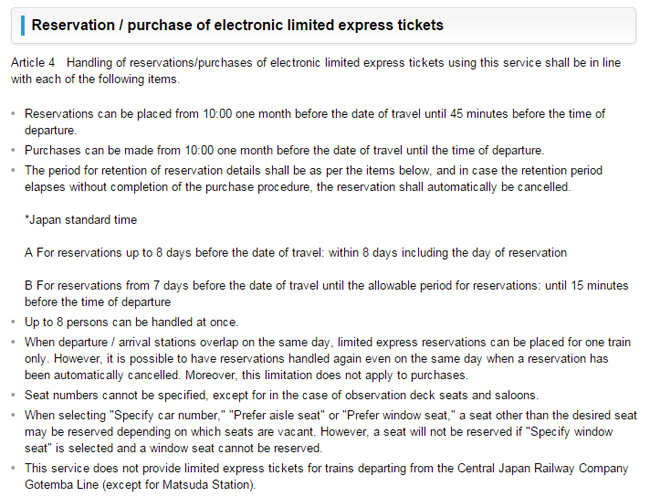The image size is (650, 497).
Task: Click the bullet marker before 'Seat numbers cannot'
Action: (x=14, y=395)
